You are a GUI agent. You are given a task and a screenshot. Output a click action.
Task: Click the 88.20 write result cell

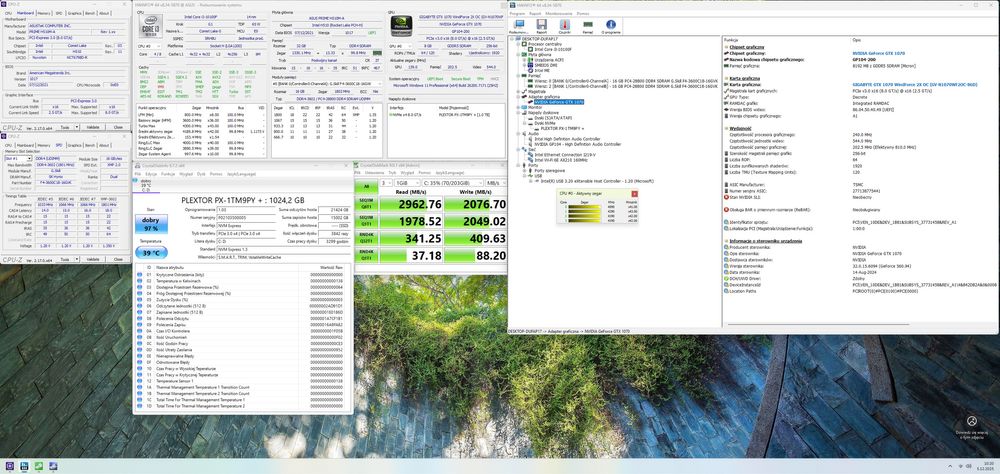click(474, 256)
